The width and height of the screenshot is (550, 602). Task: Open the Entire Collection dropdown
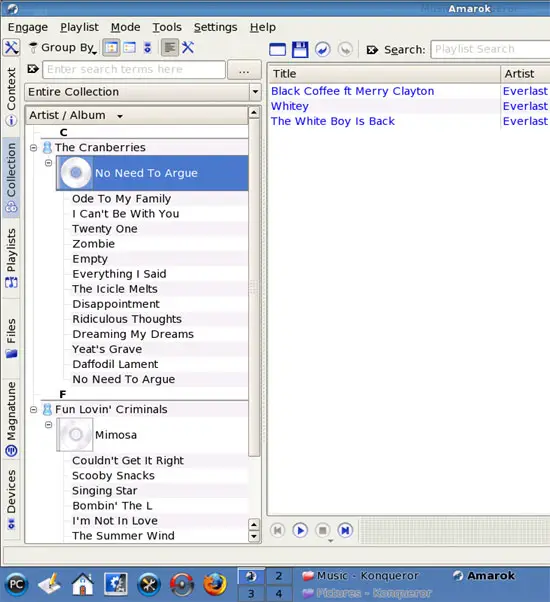click(143, 92)
